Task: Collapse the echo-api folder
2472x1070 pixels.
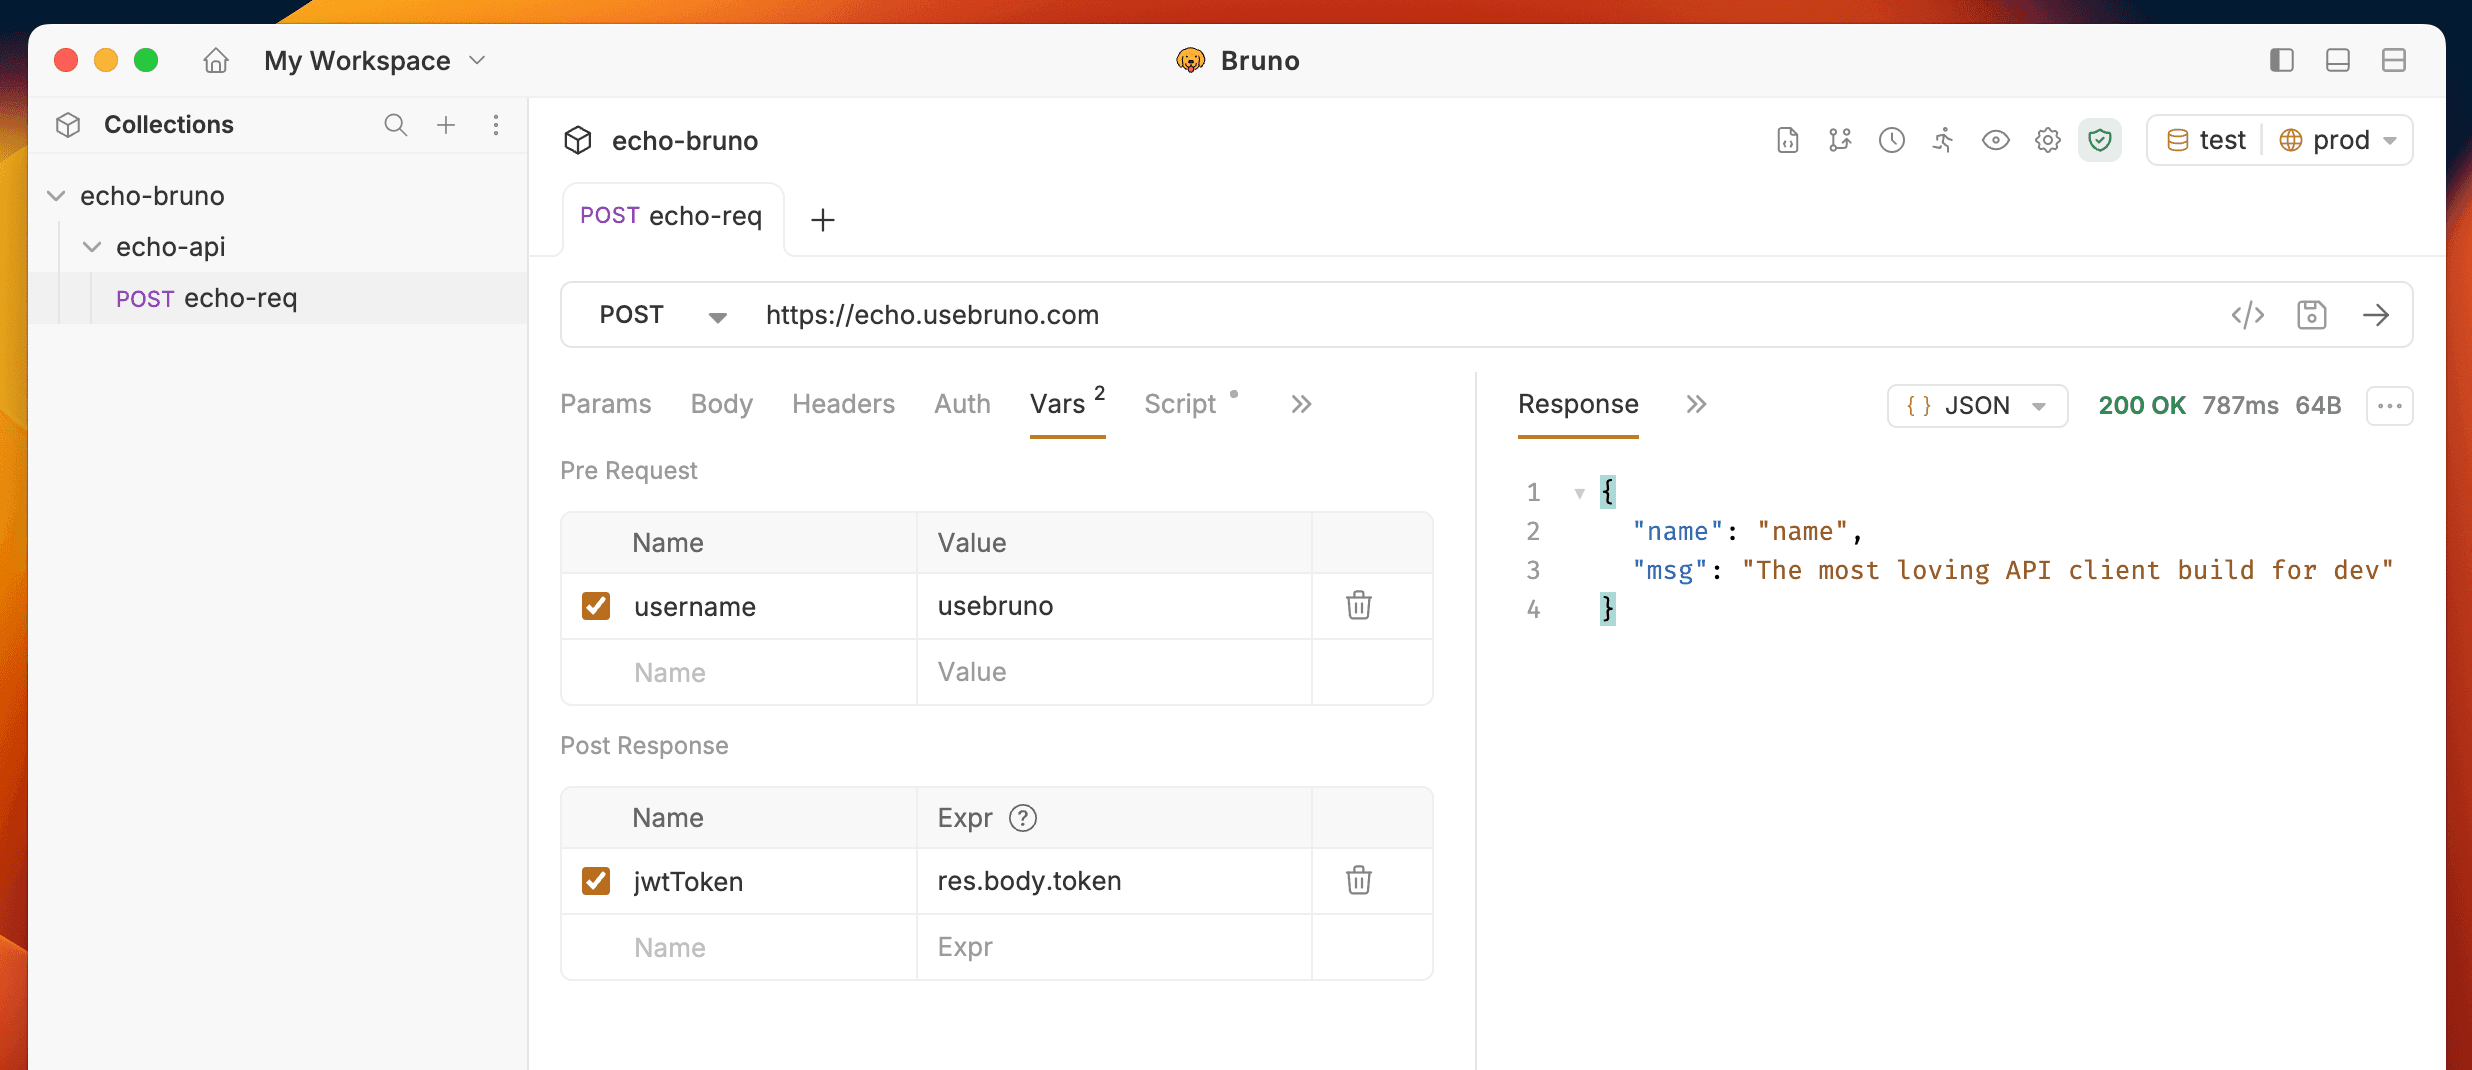Action: click(x=92, y=247)
